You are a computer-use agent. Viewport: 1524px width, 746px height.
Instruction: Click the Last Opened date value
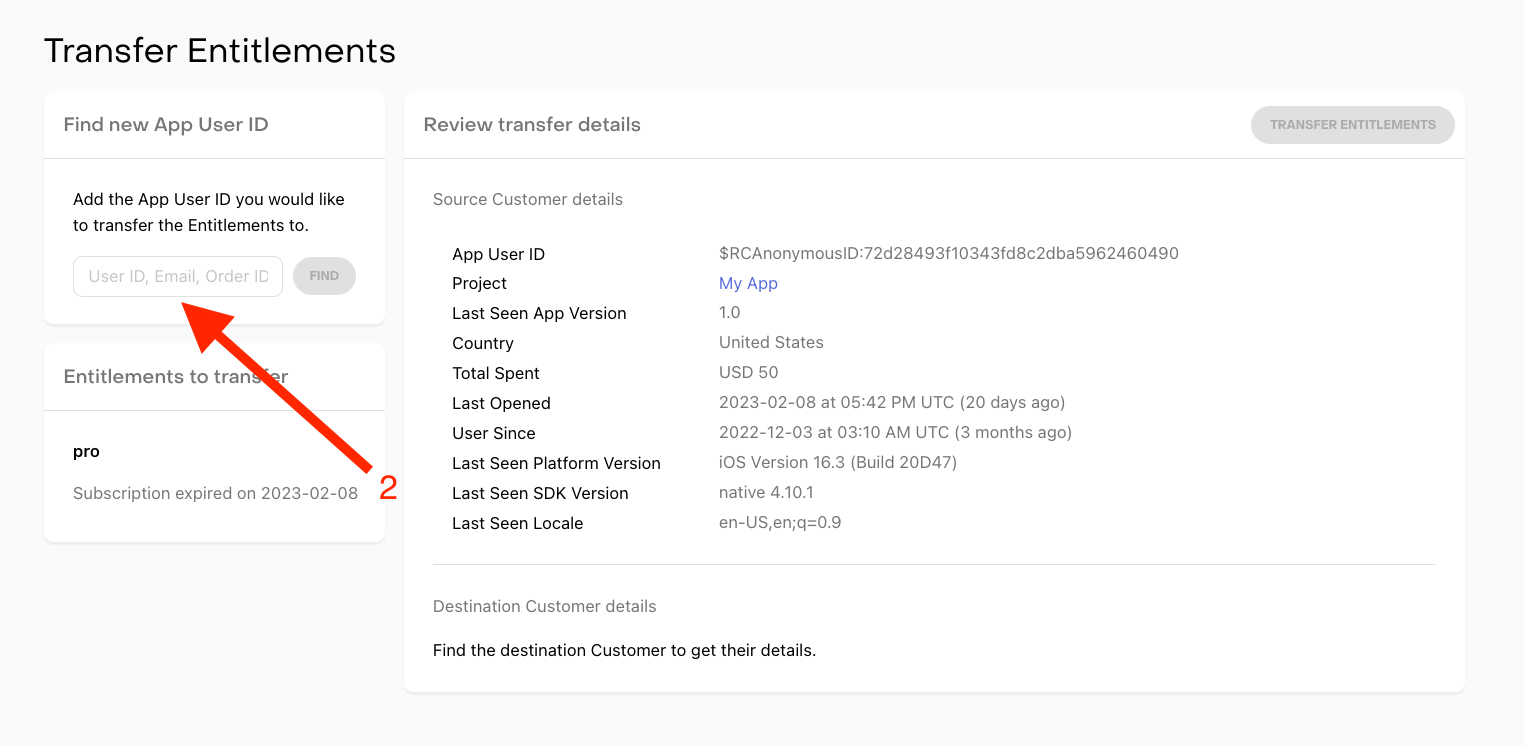click(x=892, y=402)
